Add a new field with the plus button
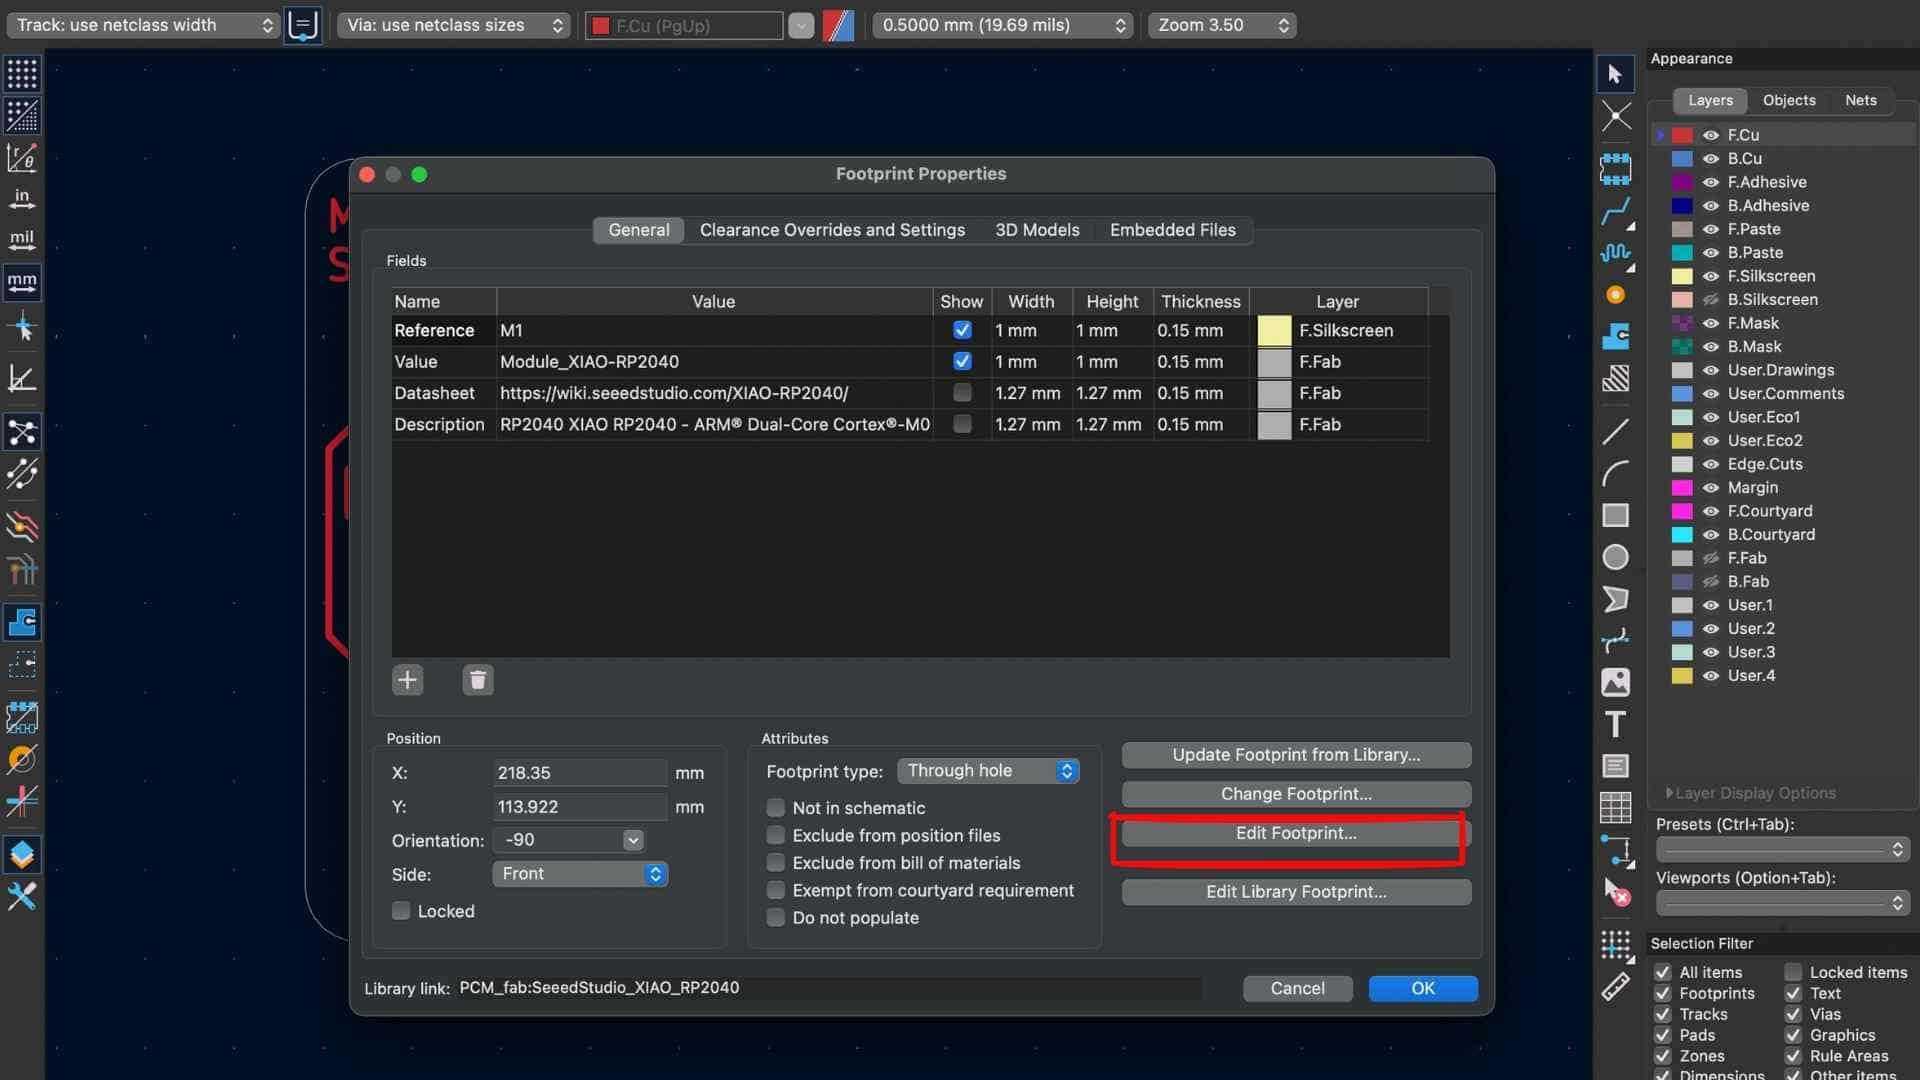 pos(407,680)
